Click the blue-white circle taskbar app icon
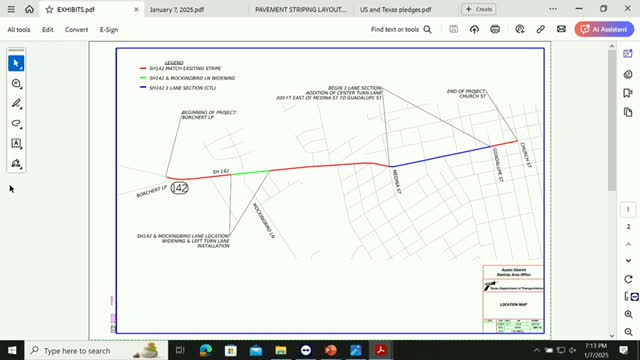Viewport: 640px width, 360px height. point(306,350)
